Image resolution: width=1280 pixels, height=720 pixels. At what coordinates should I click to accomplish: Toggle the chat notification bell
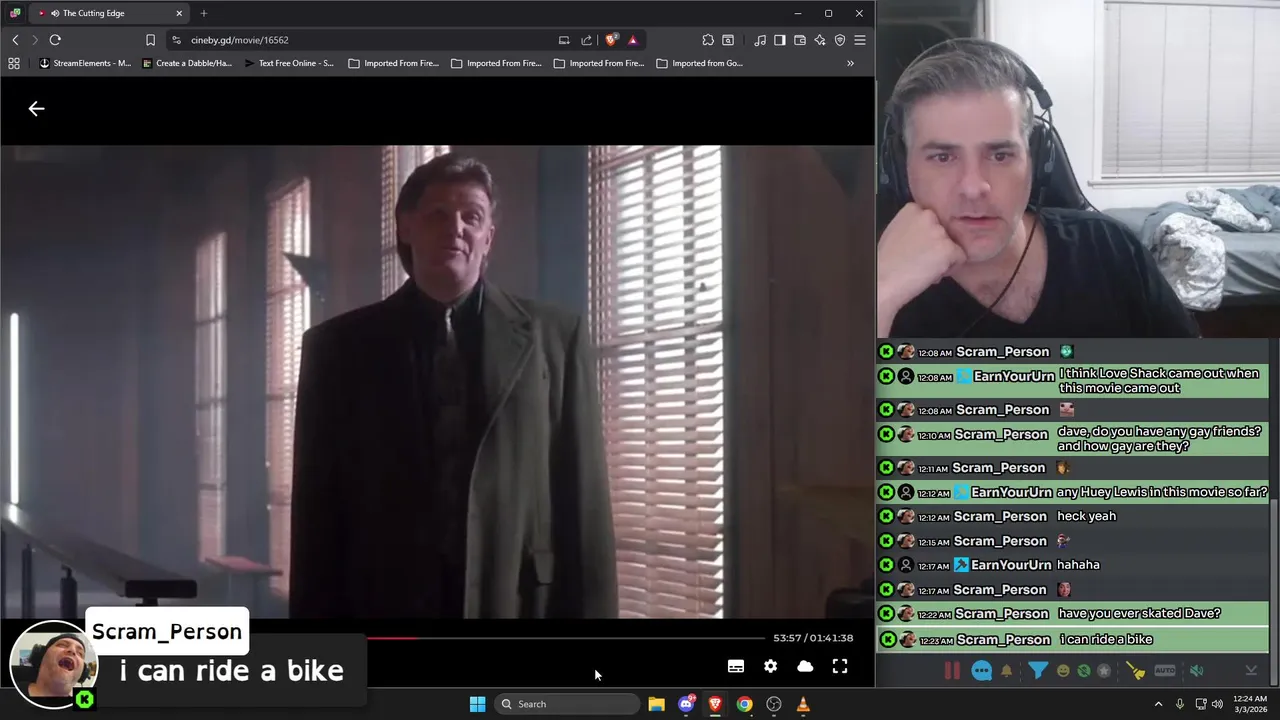point(1007,671)
